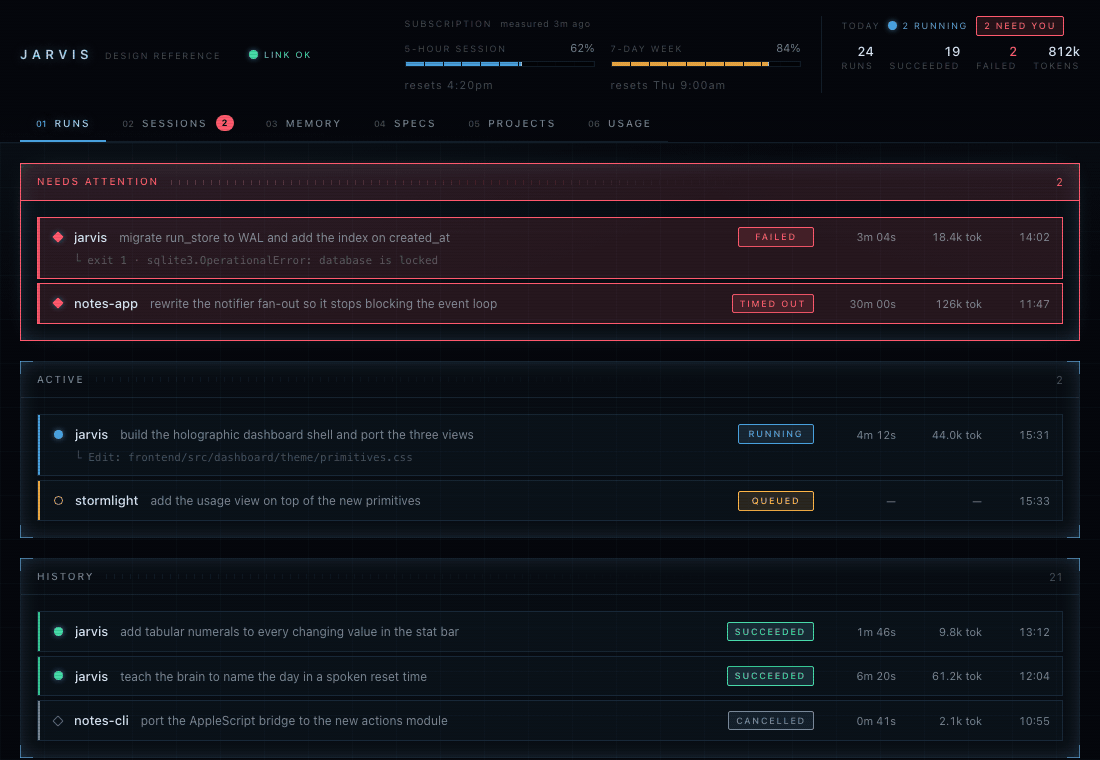Image resolution: width=1100 pixels, height=760 pixels.
Task: Click the 812k TOKENS stat
Action: pyautogui.click(x=1057, y=58)
